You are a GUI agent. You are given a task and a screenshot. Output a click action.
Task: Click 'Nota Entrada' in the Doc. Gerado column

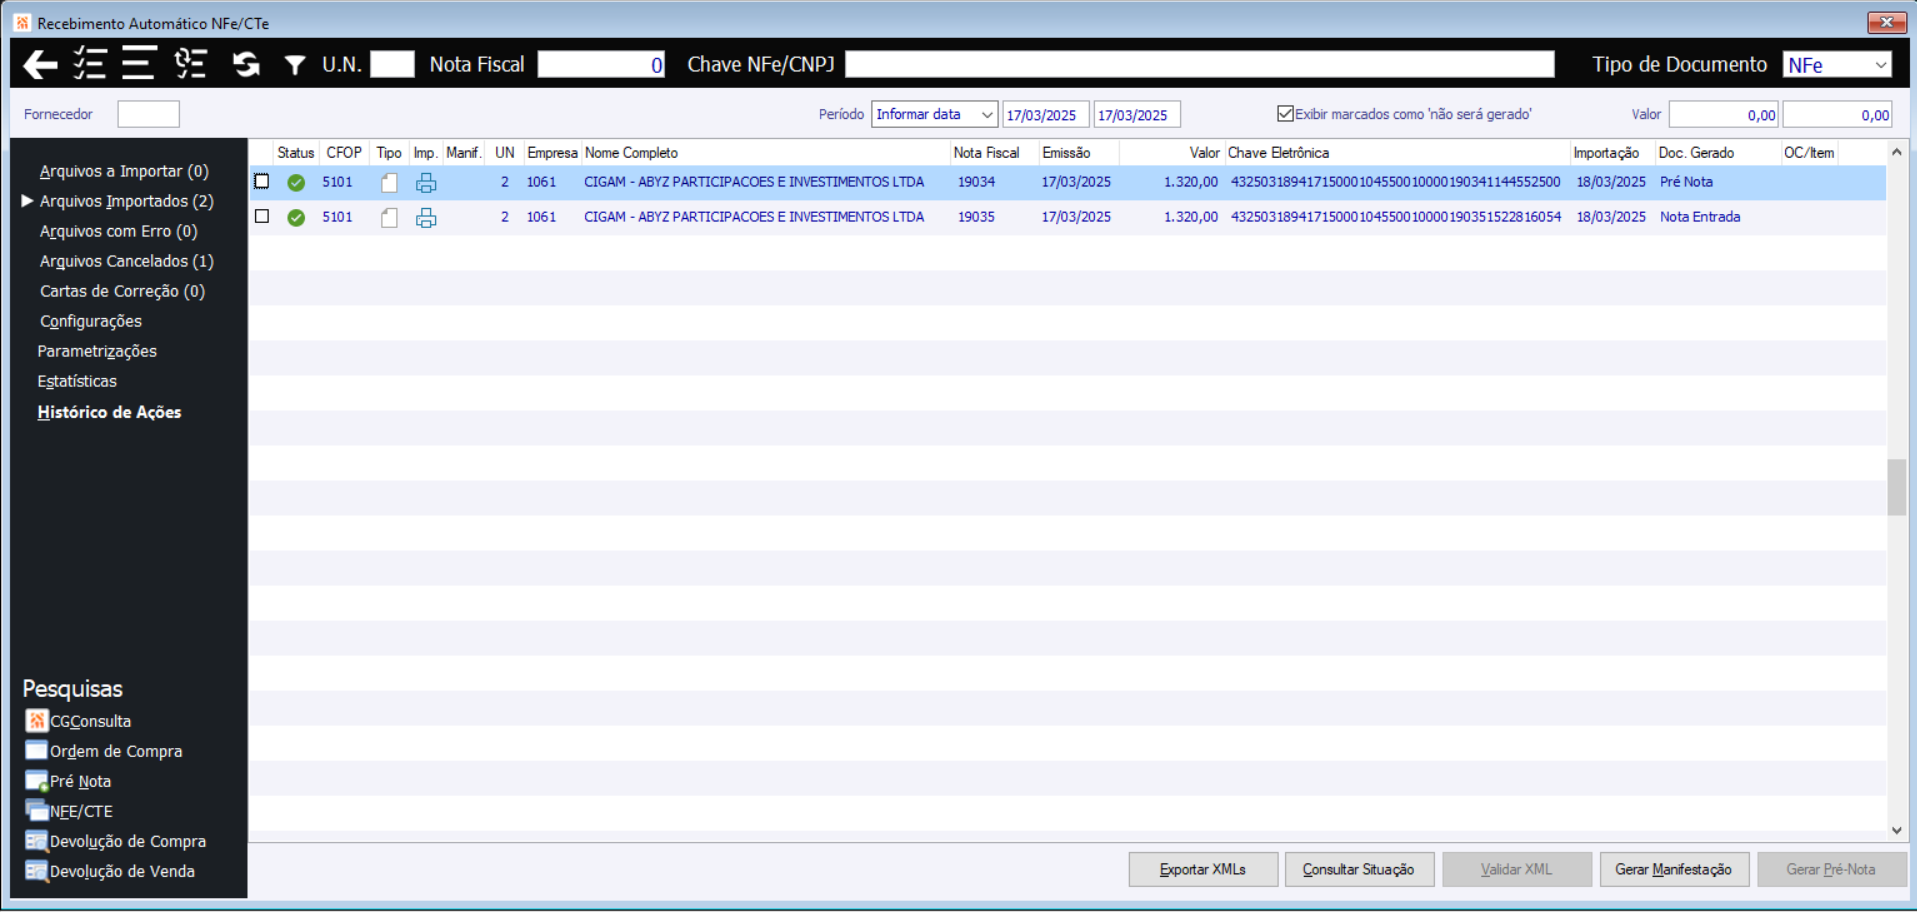tap(1700, 217)
